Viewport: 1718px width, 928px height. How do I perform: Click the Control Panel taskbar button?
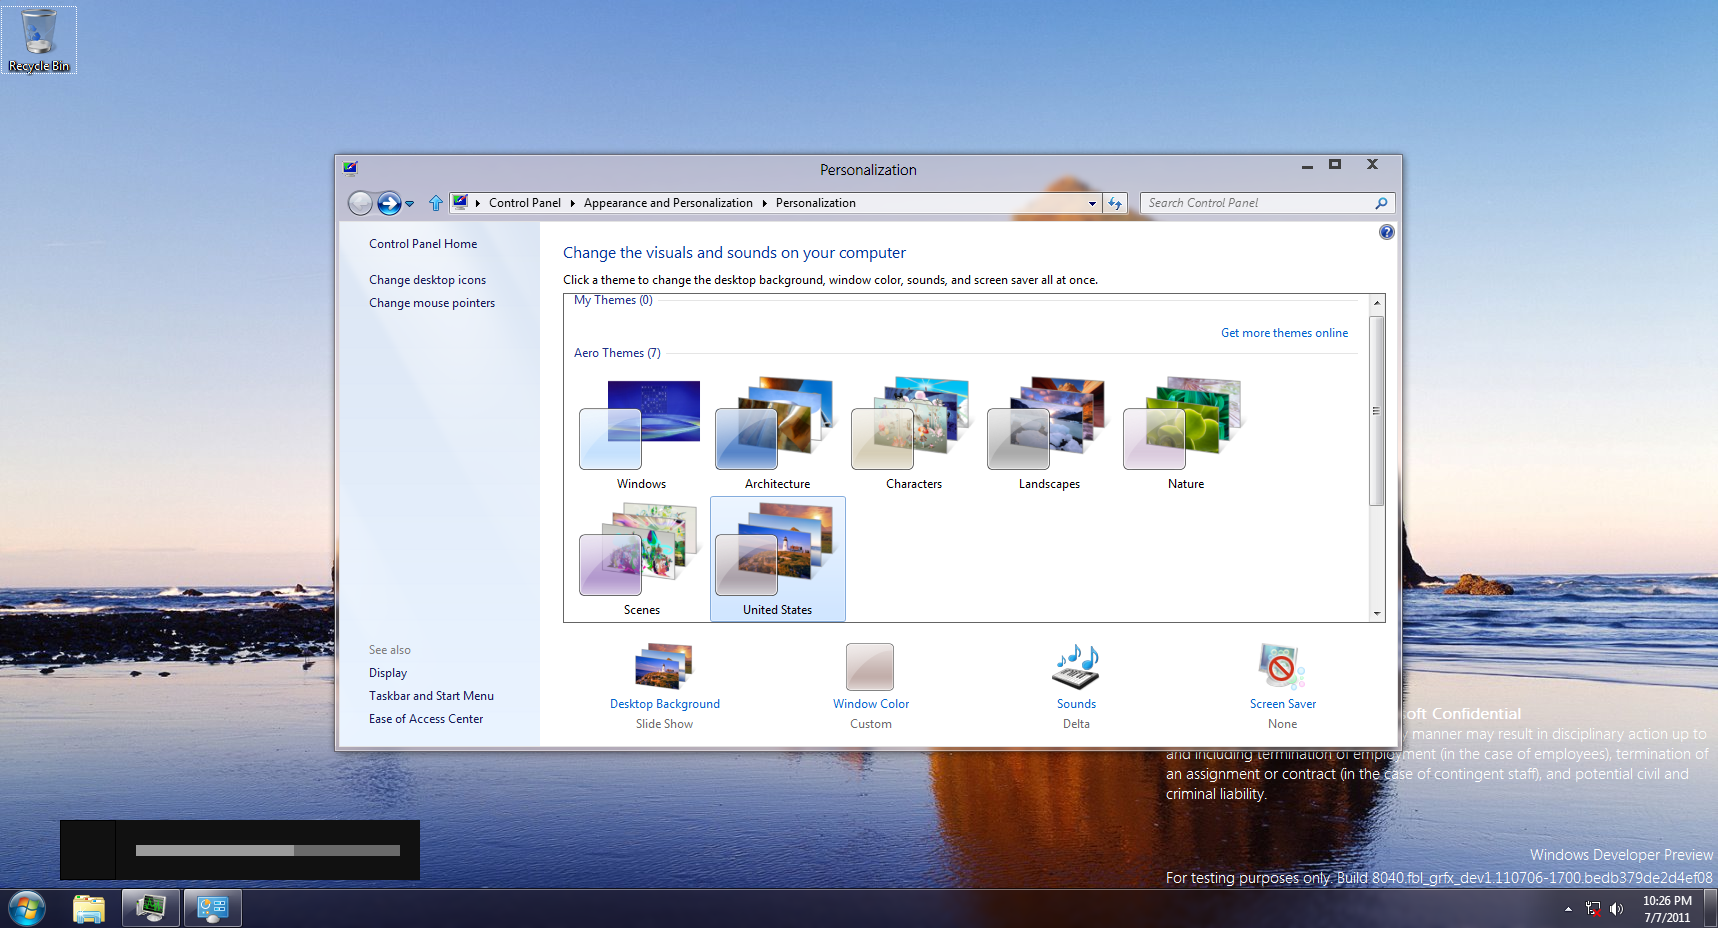[213, 908]
